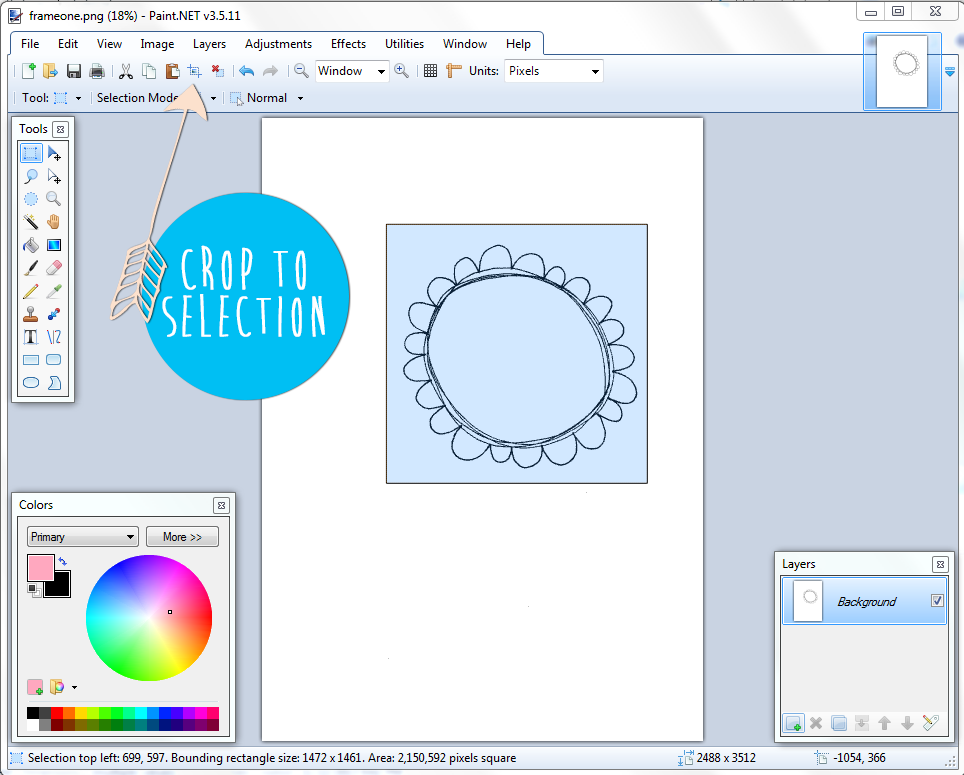Delete the selected layer
This screenshot has height=775, width=964.
coord(816,723)
